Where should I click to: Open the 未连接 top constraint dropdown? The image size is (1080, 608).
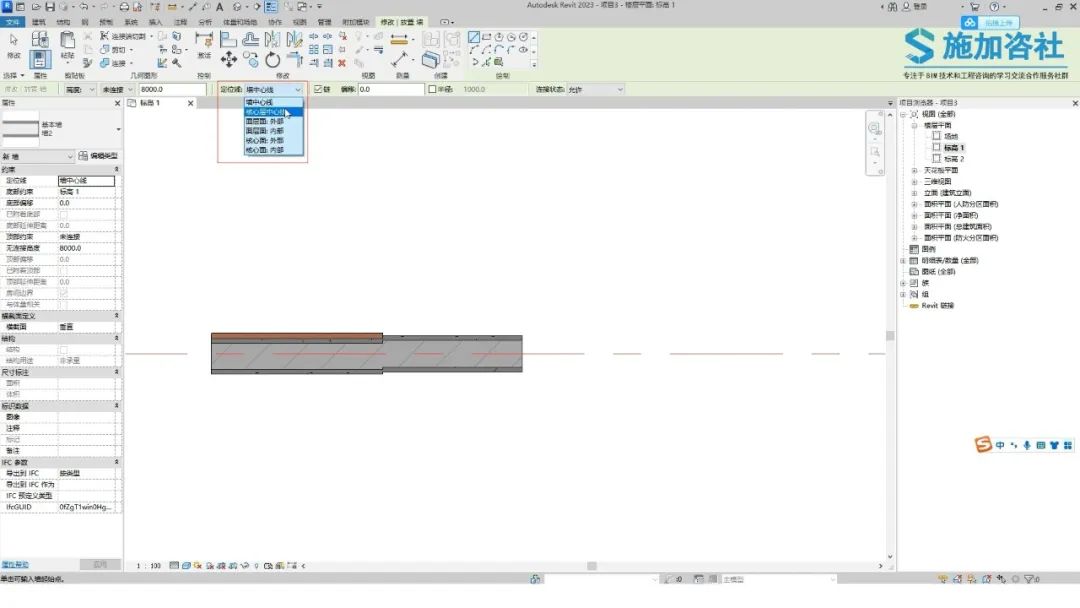[117, 90]
